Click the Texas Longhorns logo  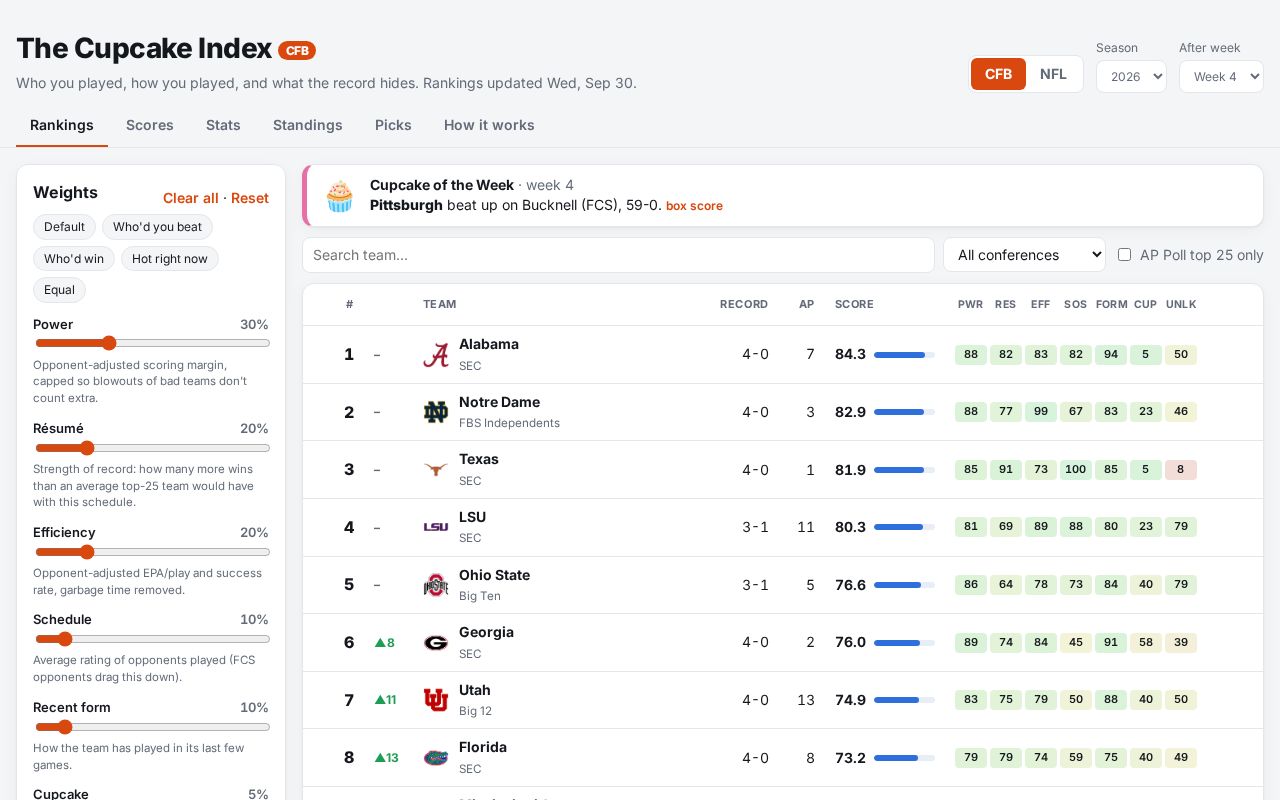[x=436, y=470]
